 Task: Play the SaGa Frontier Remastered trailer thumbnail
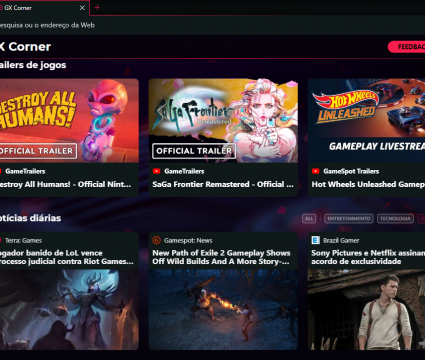[223, 121]
